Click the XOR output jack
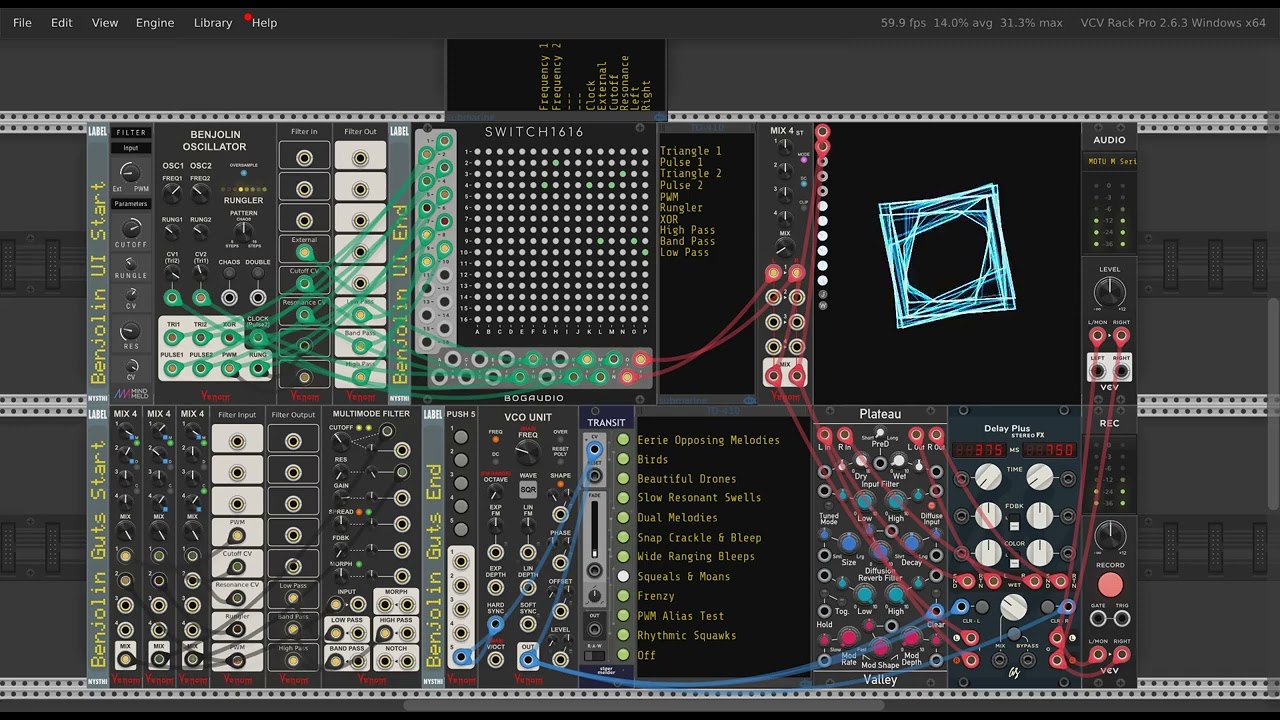 click(x=229, y=338)
